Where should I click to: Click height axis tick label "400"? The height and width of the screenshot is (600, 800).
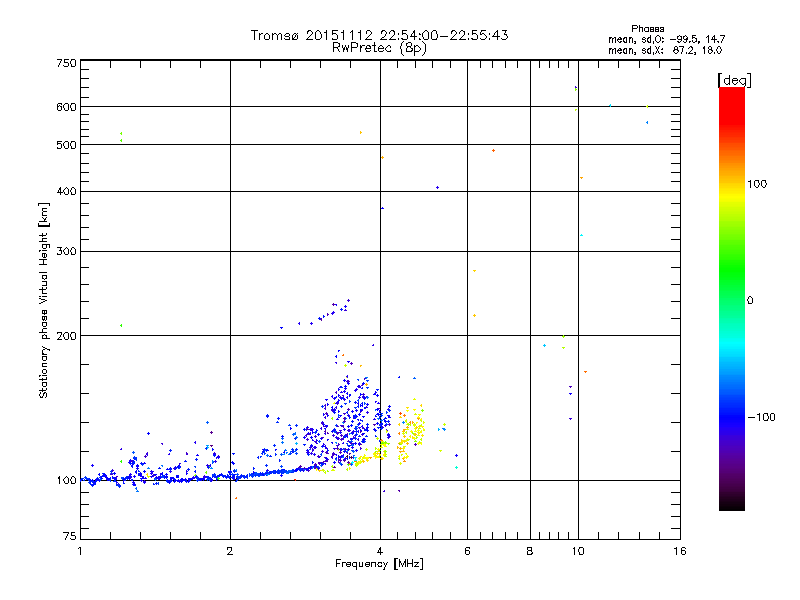66,191
